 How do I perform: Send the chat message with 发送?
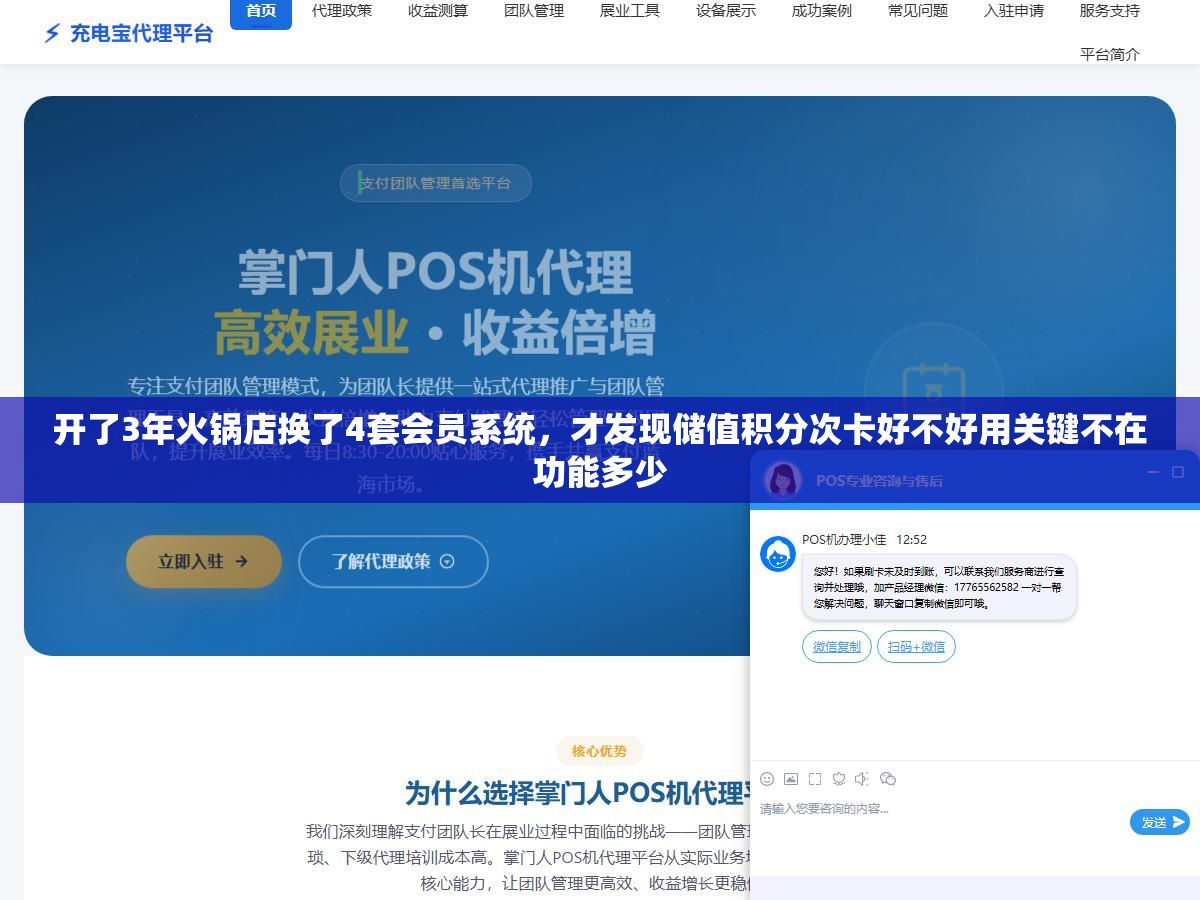tap(1160, 822)
